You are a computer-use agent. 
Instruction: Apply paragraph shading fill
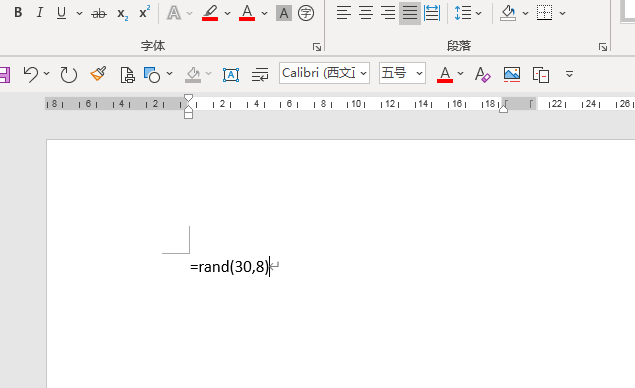(508, 13)
